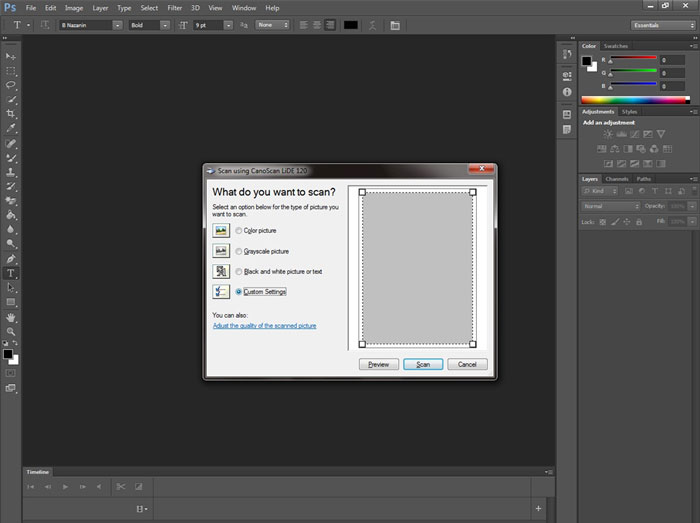Viewport: 700px width, 523px height.
Task: Click the color spectrum ramp
Action: pyautogui.click(x=635, y=100)
